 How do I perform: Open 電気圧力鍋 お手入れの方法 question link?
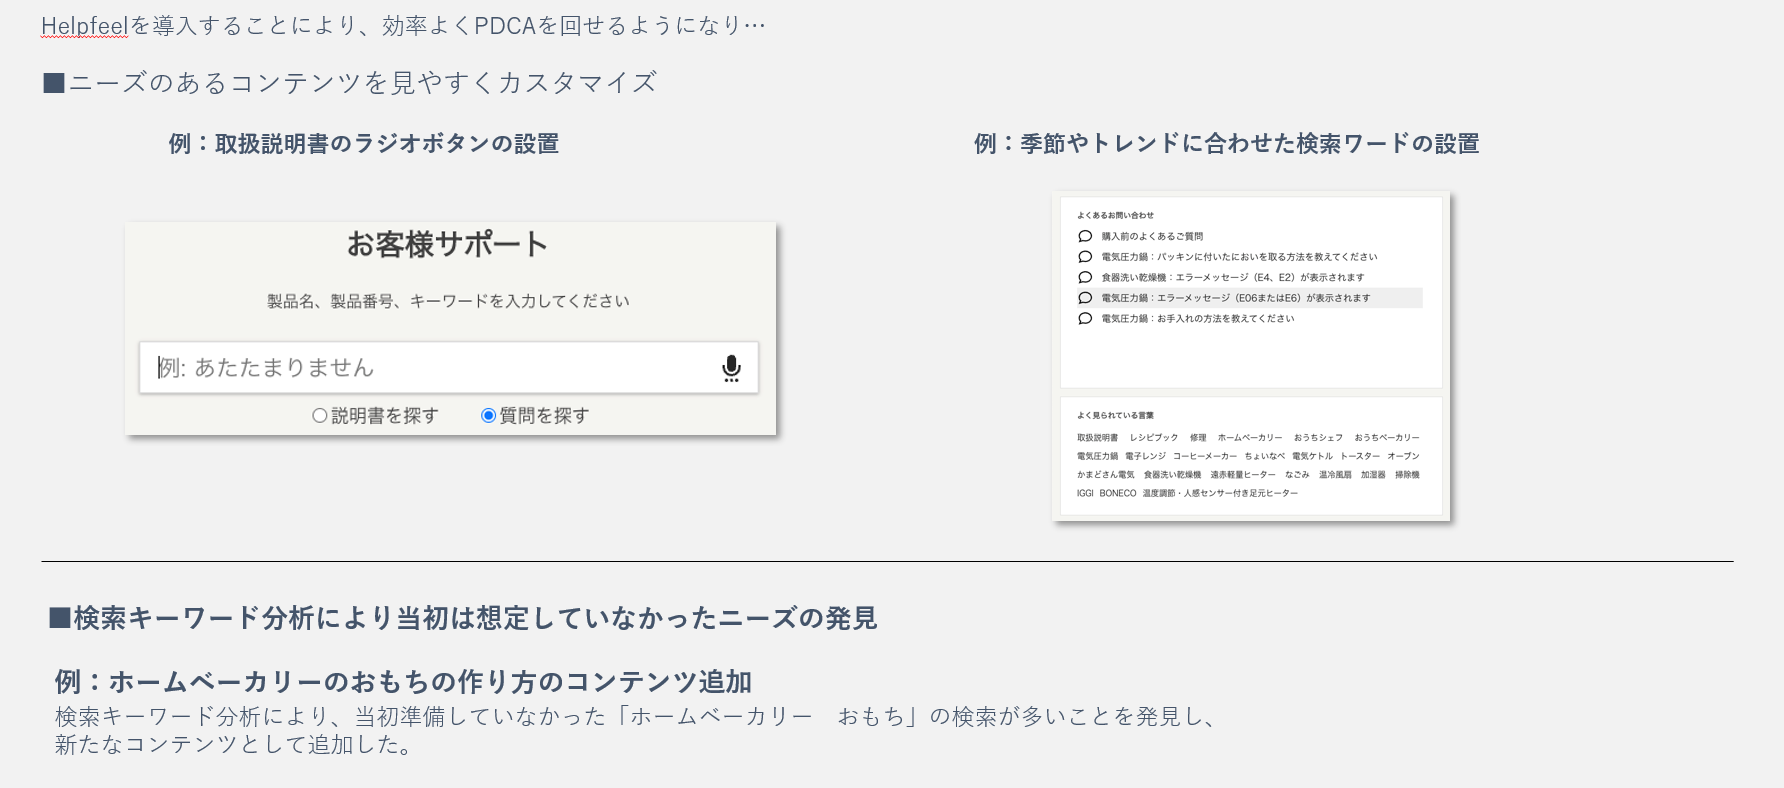(1197, 319)
